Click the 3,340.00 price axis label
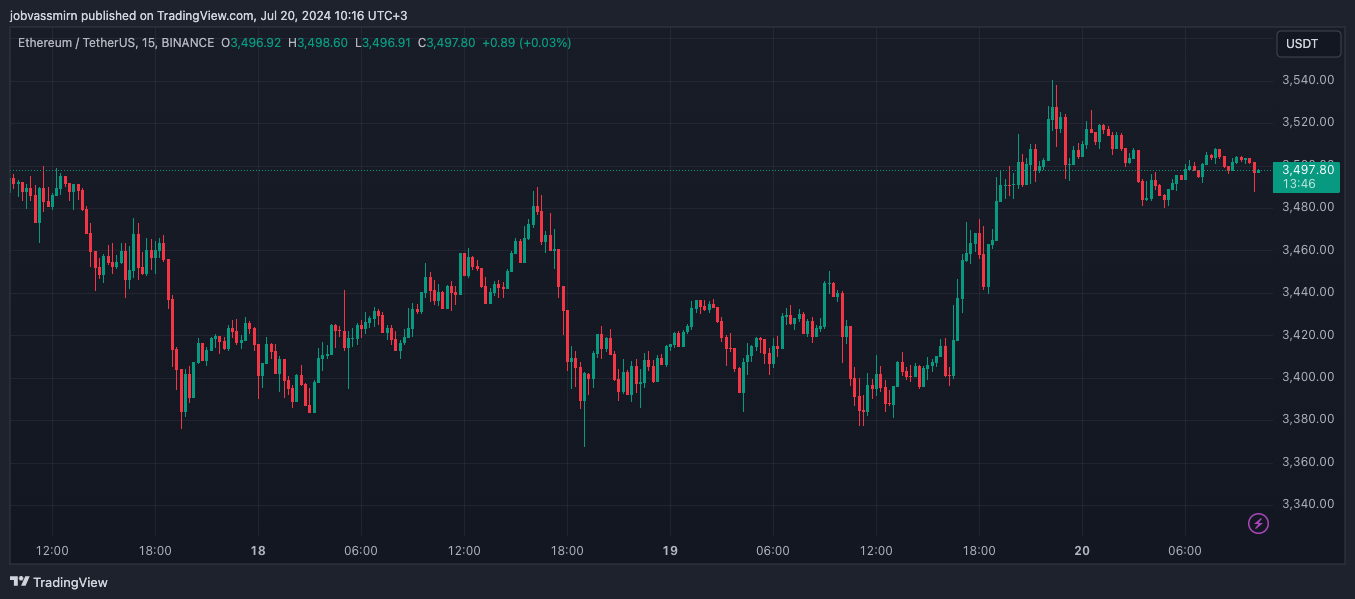Viewport: 1355px width, 599px height. [1308, 504]
